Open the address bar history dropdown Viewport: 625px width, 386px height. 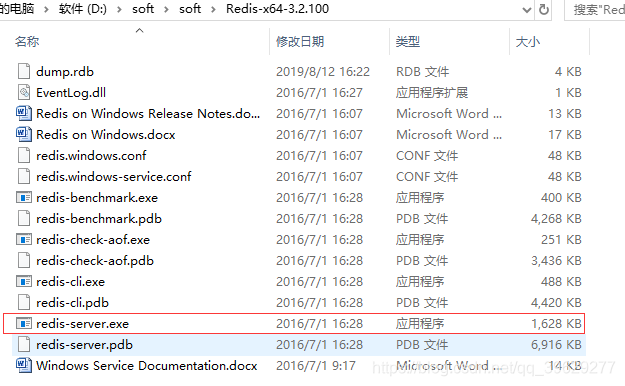pyautogui.click(x=527, y=10)
